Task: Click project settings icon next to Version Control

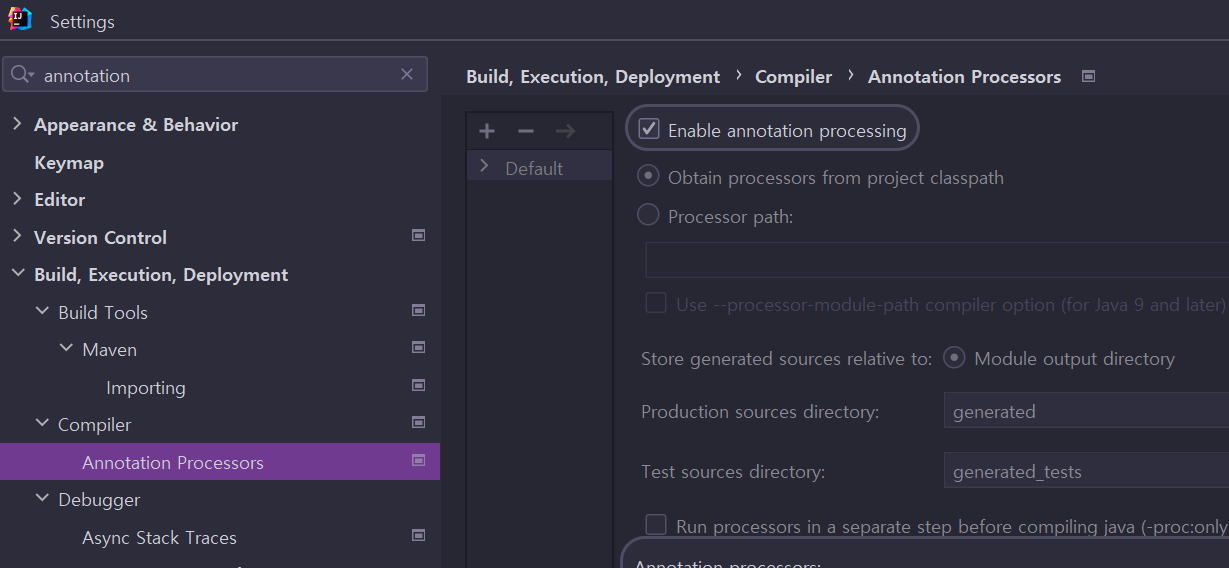Action: pyautogui.click(x=419, y=236)
